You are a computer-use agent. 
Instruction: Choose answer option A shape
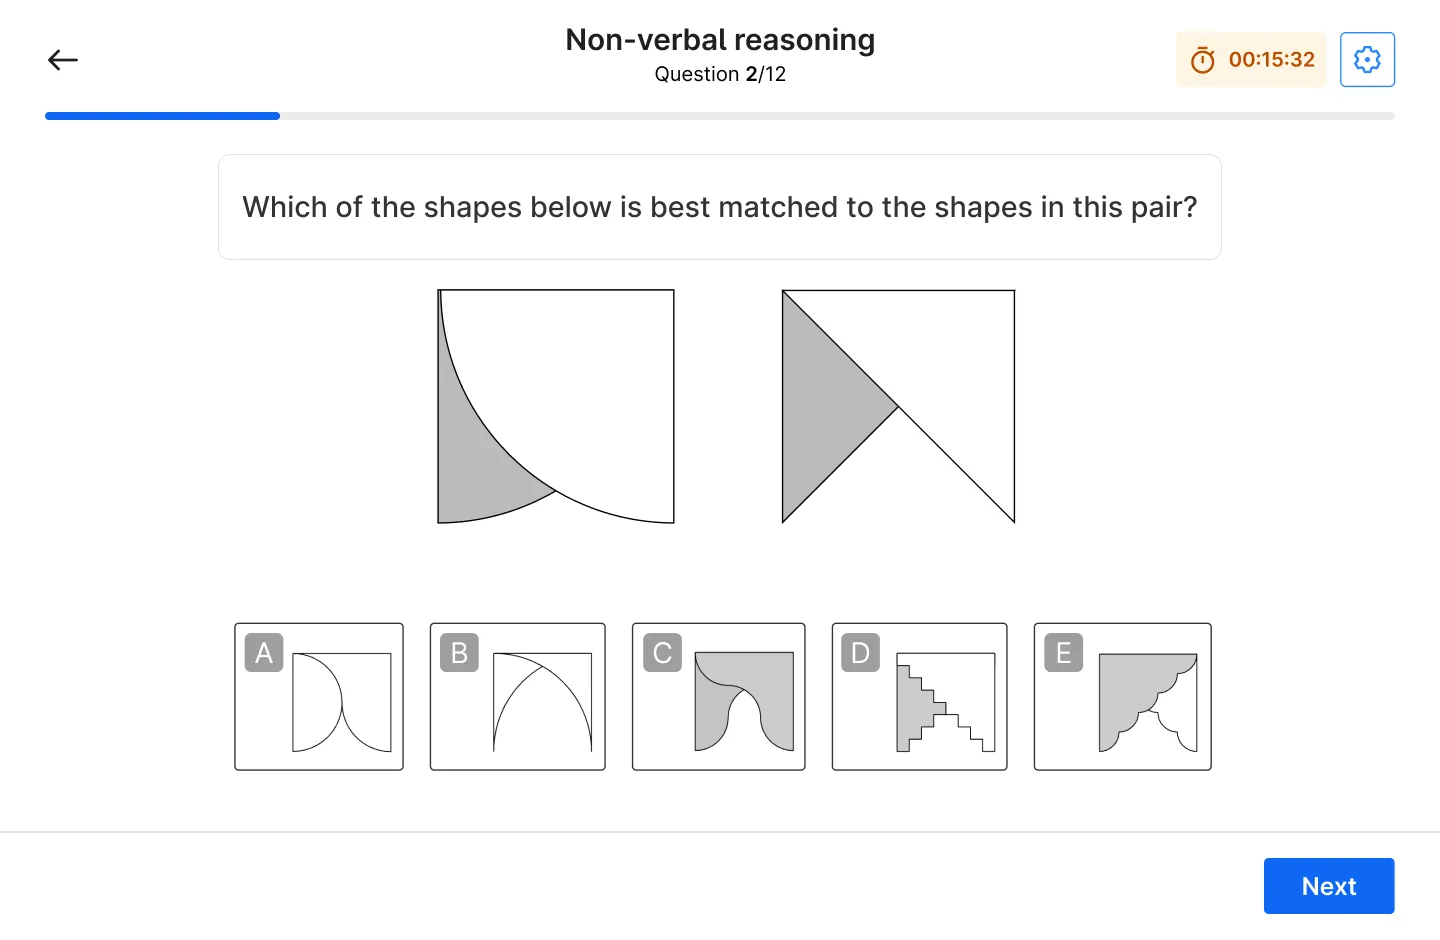pyautogui.click(x=341, y=702)
